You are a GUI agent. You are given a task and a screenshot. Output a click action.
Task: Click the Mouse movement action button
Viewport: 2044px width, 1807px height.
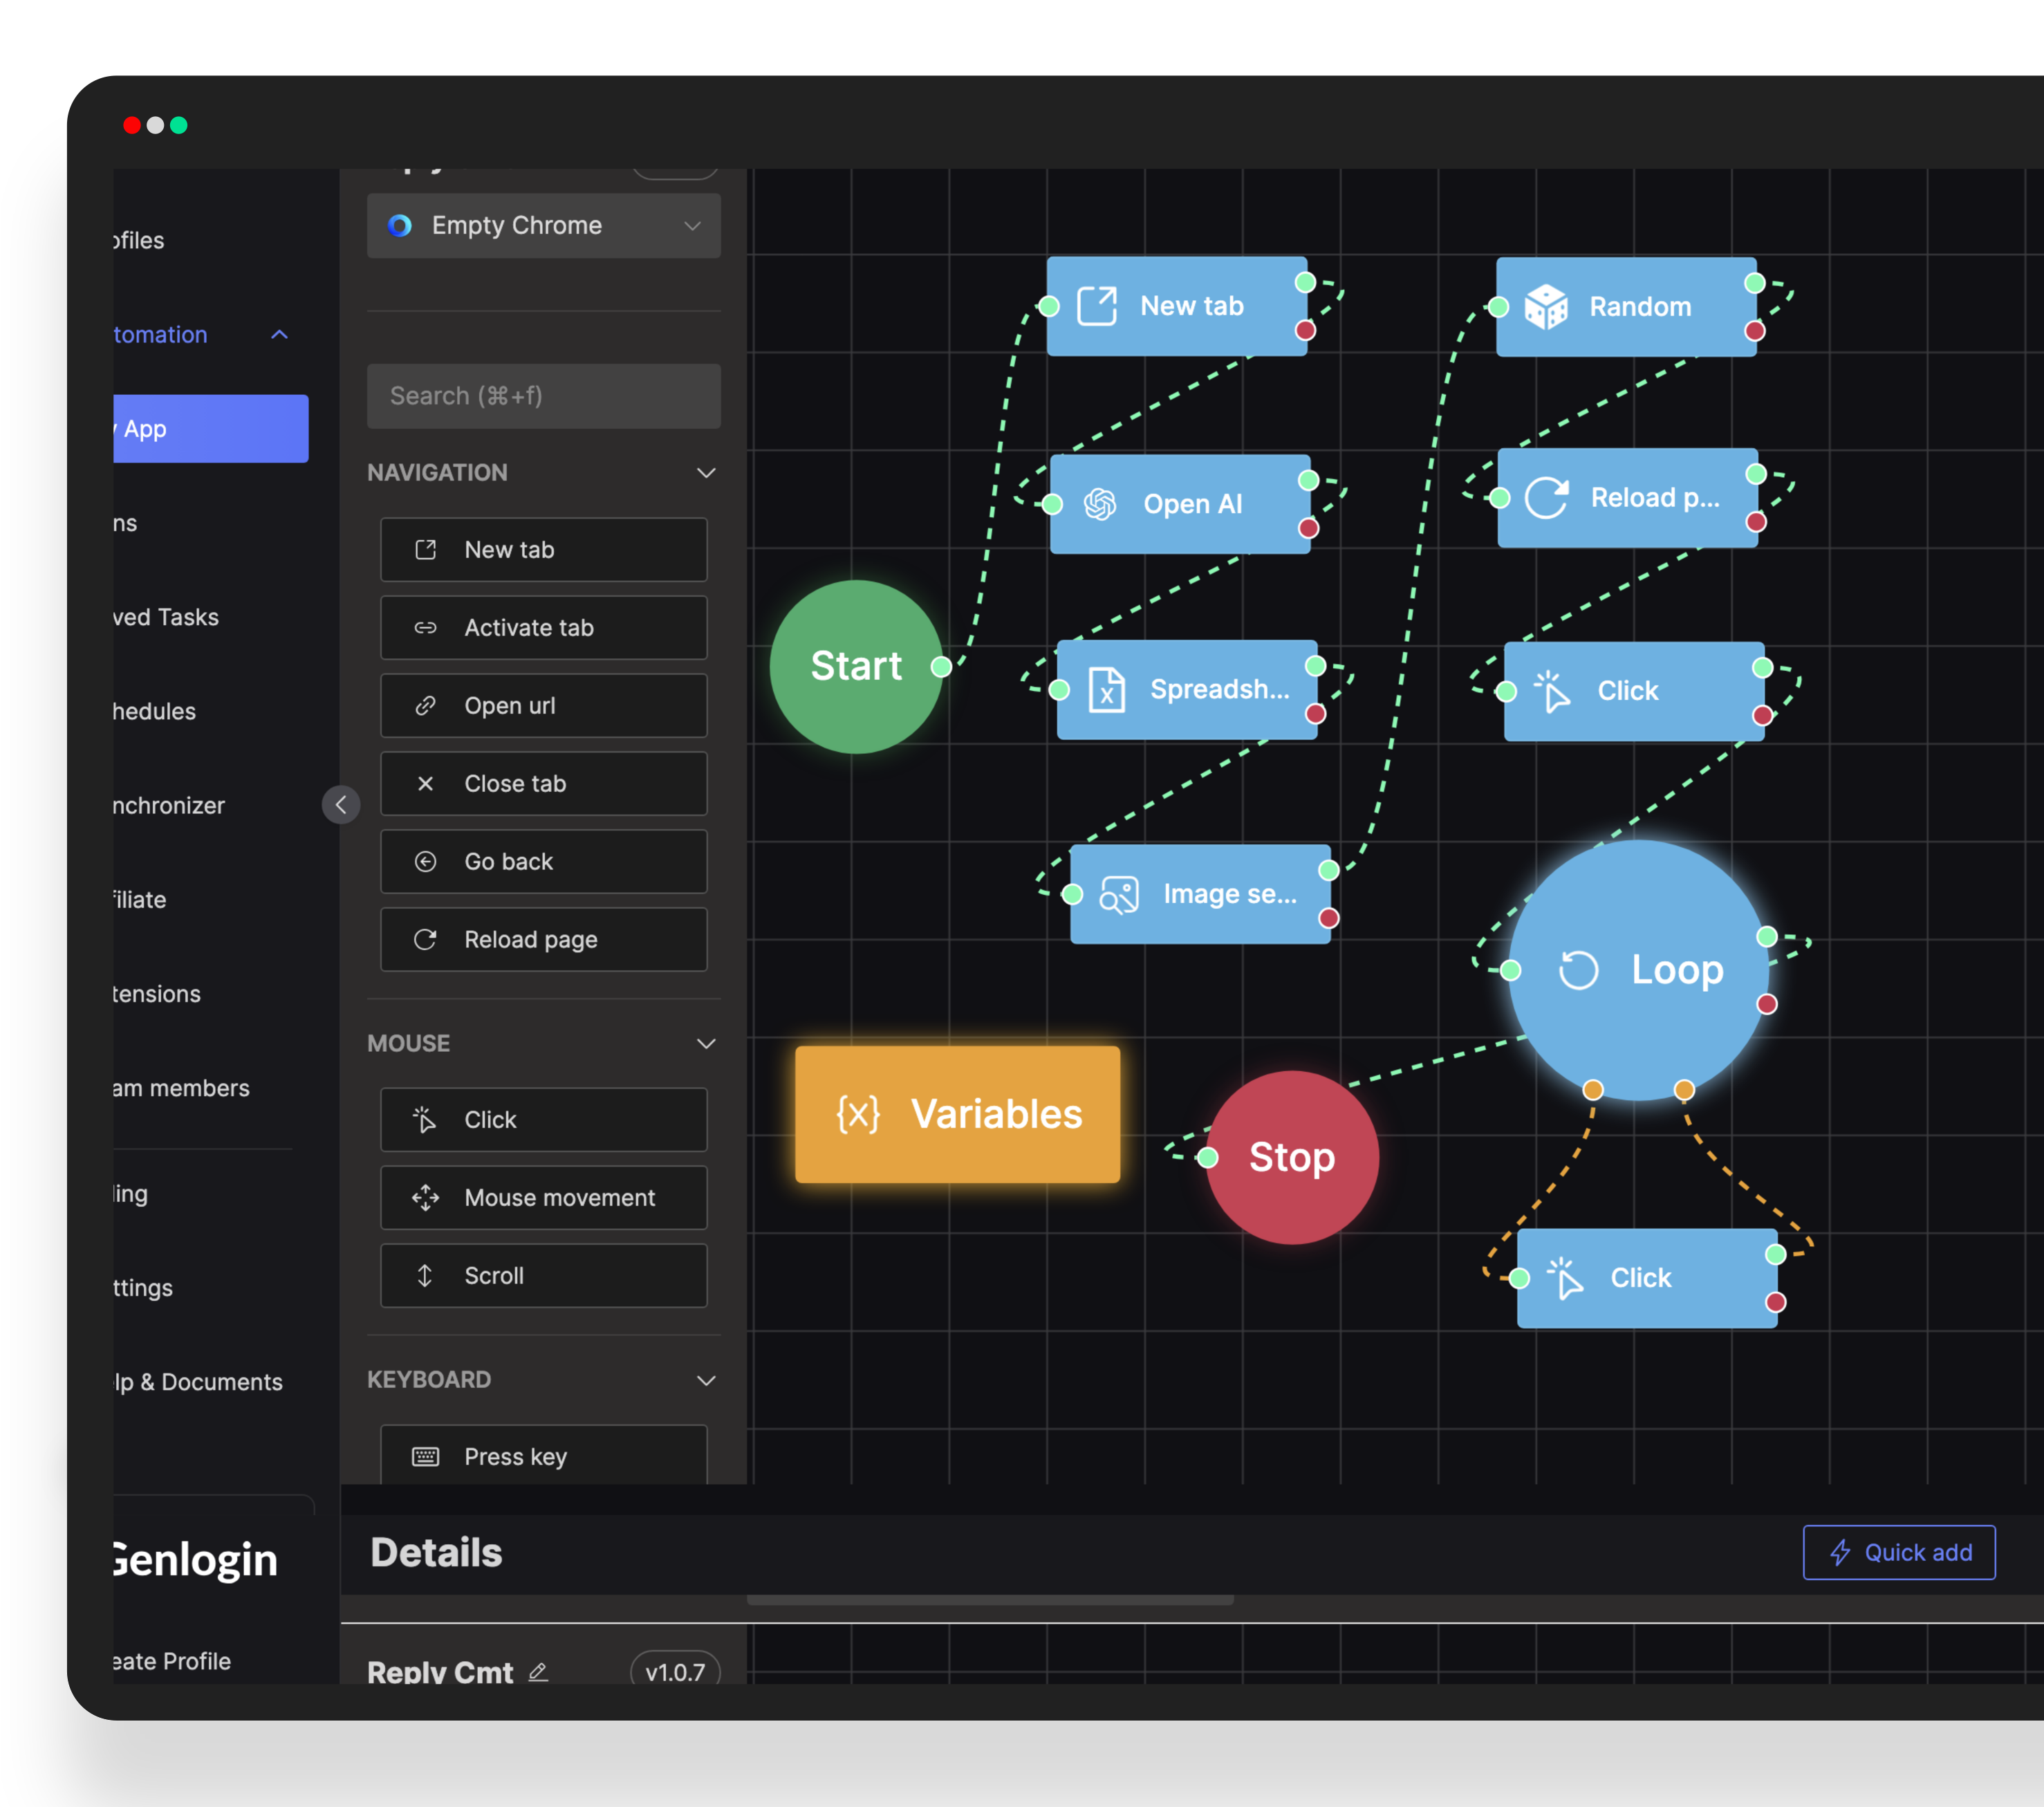(x=543, y=1198)
